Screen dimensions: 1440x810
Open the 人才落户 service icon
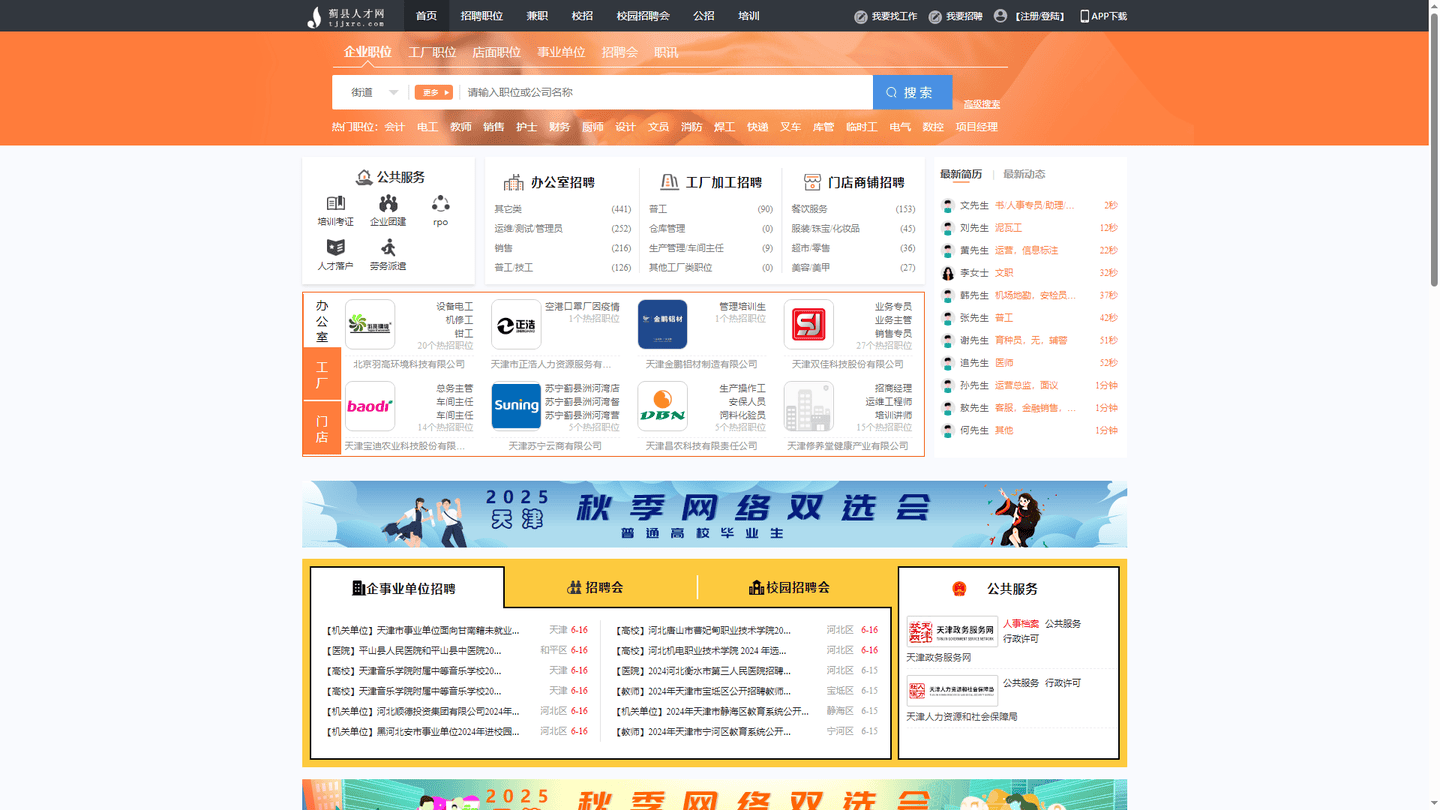335,247
